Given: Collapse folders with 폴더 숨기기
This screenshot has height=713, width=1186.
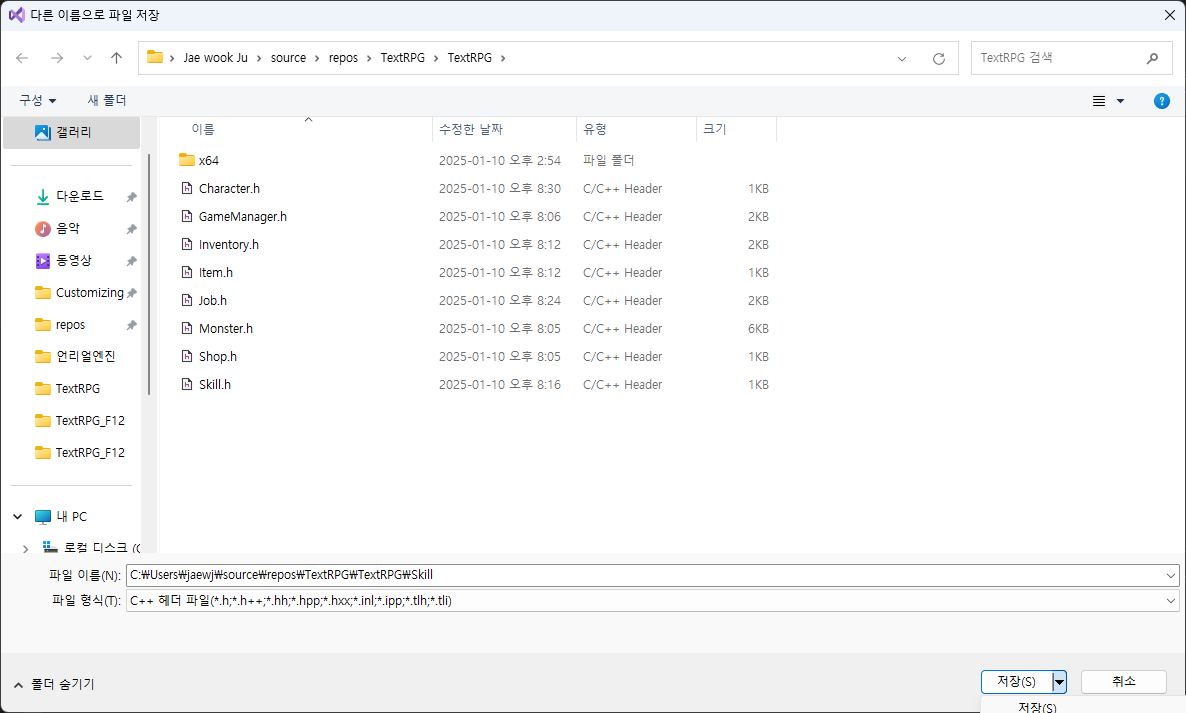Looking at the screenshot, I should (x=54, y=684).
